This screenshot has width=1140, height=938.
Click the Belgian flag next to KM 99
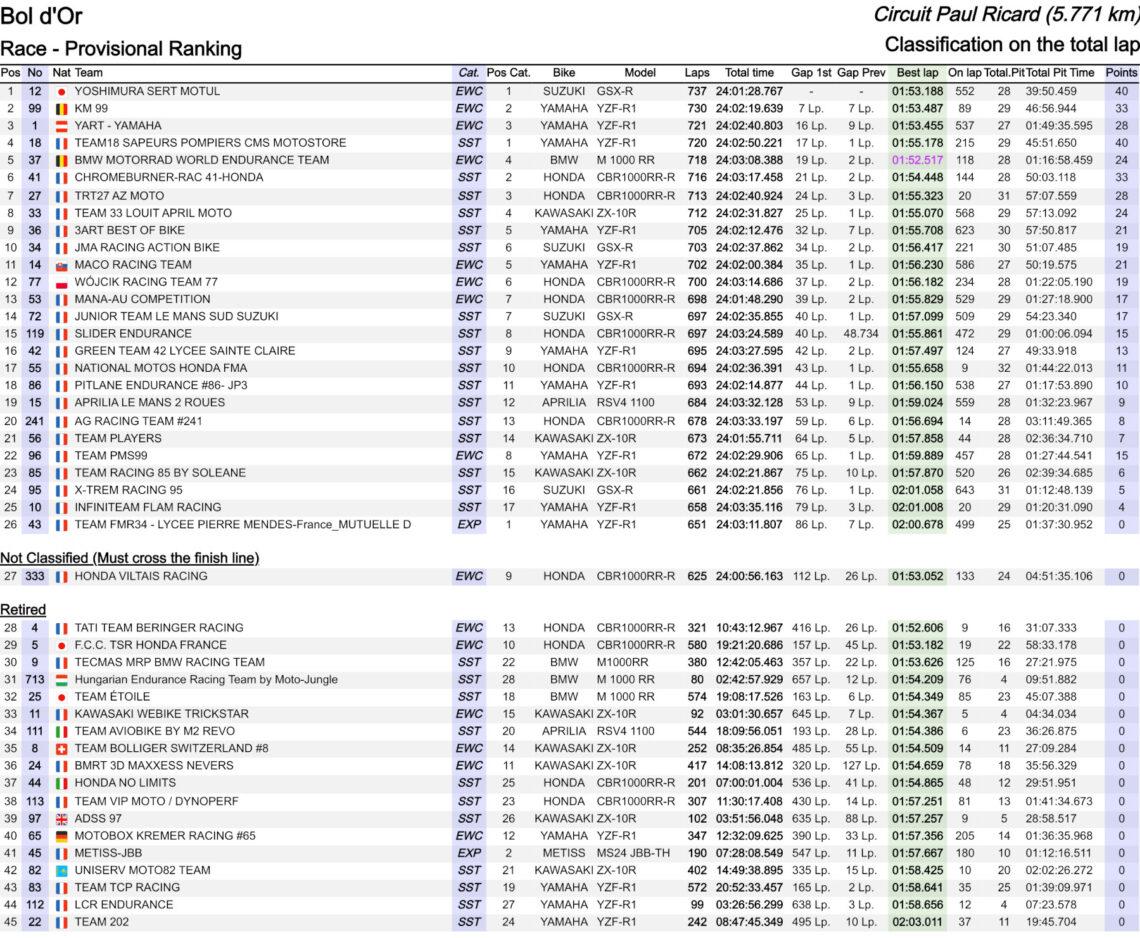click(x=61, y=108)
